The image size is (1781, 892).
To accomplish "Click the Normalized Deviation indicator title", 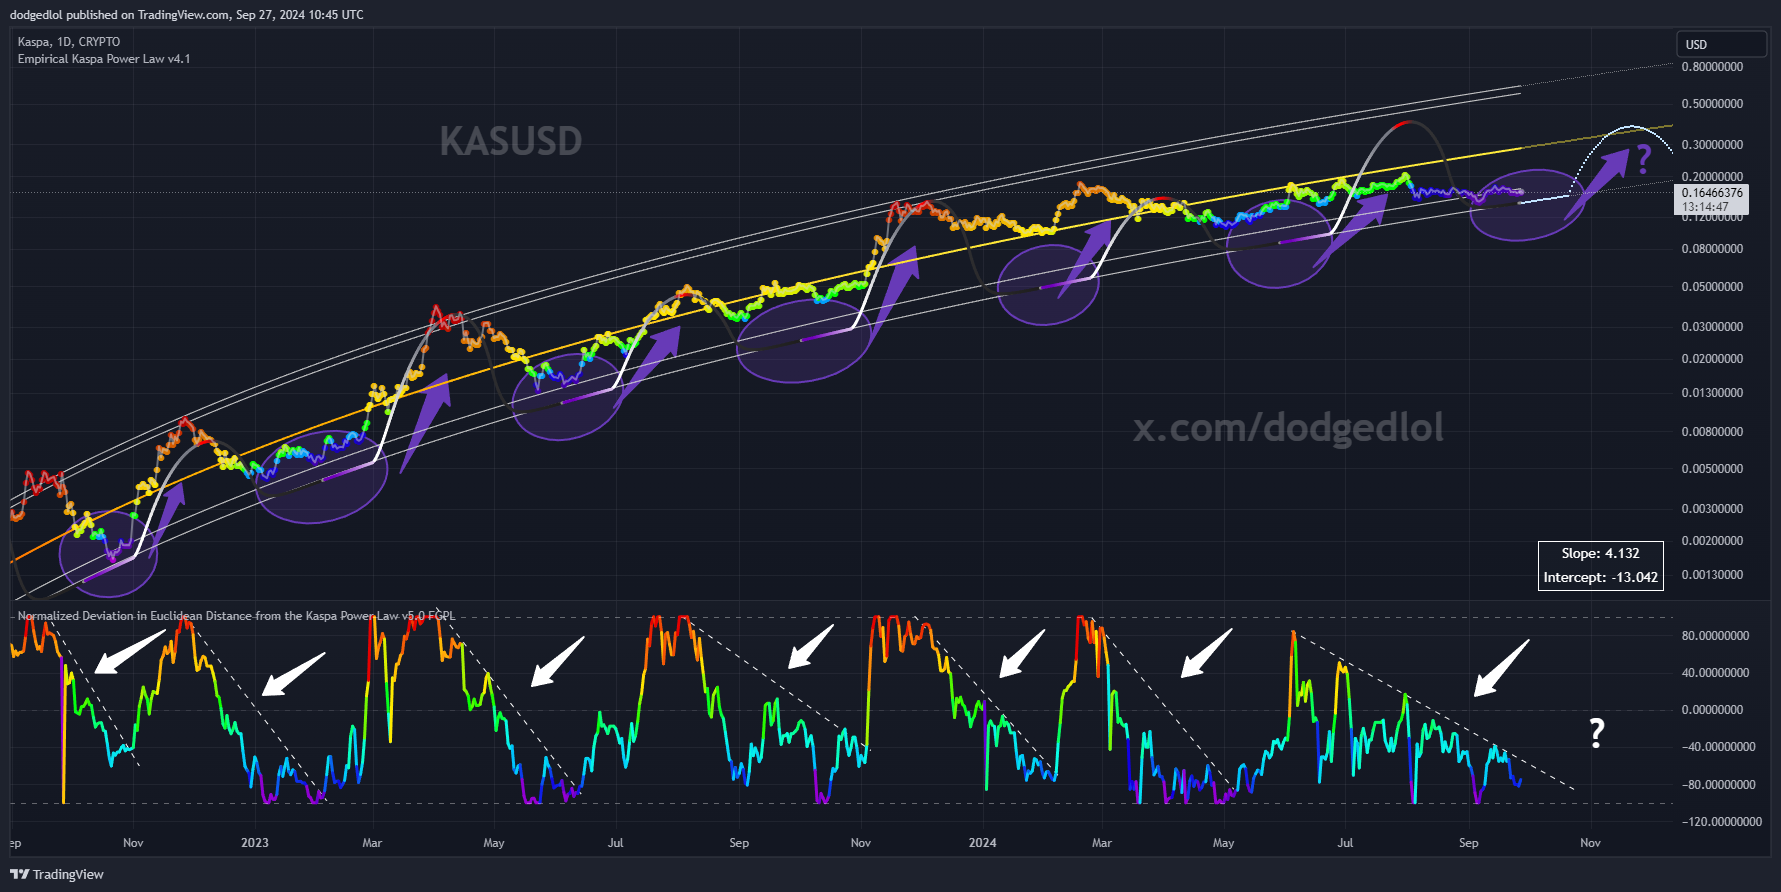I will 236,616.
